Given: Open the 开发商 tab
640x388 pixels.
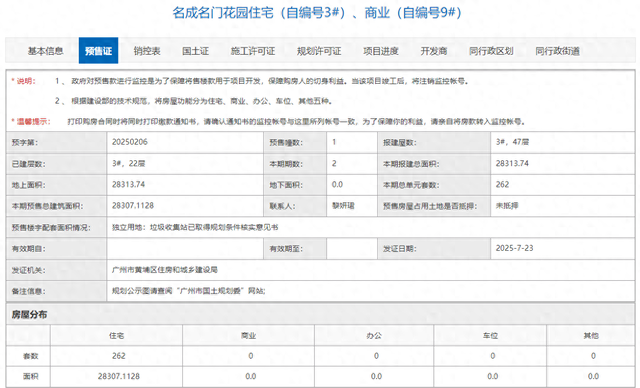Looking at the screenshot, I should point(434,51).
